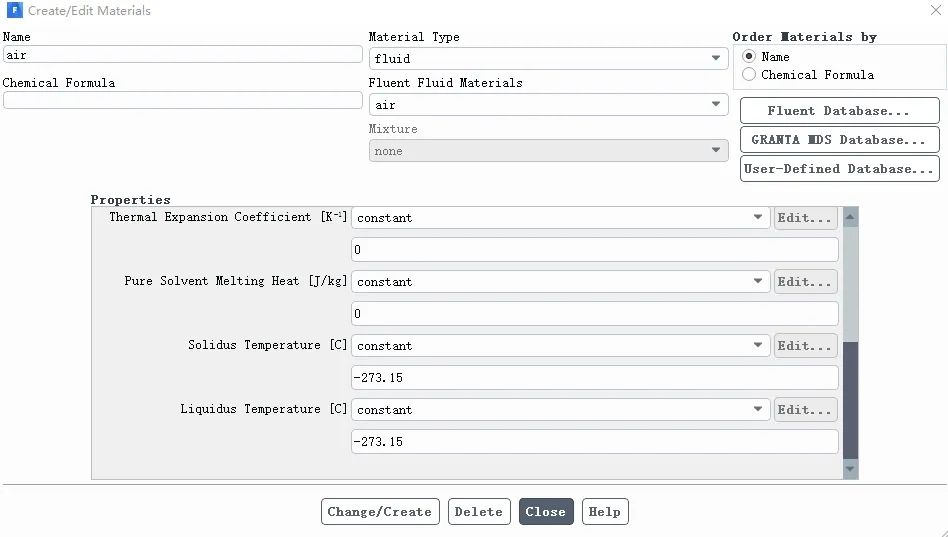
Task: Open the Pure Solvent Melting Heat dropdown
Action: click(560, 282)
